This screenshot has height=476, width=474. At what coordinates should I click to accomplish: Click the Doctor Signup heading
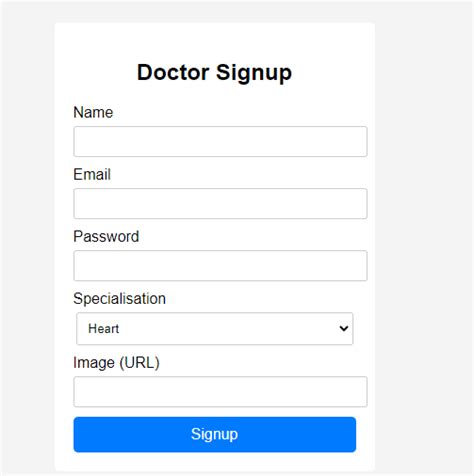[x=214, y=72]
